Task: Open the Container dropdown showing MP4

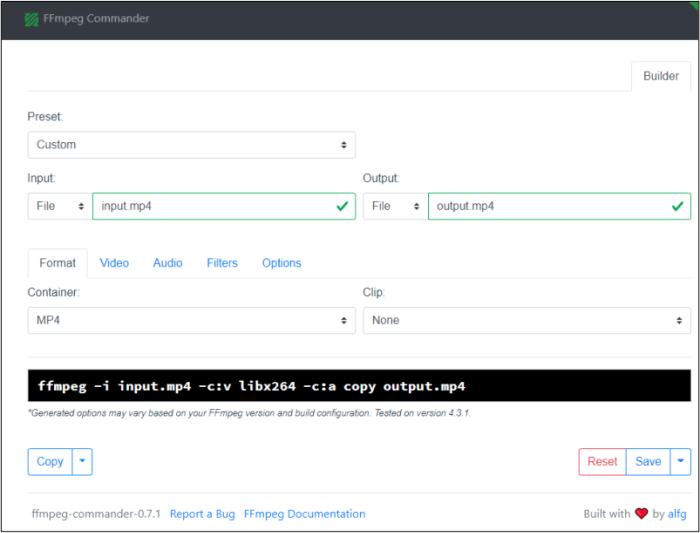Action: pos(192,321)
